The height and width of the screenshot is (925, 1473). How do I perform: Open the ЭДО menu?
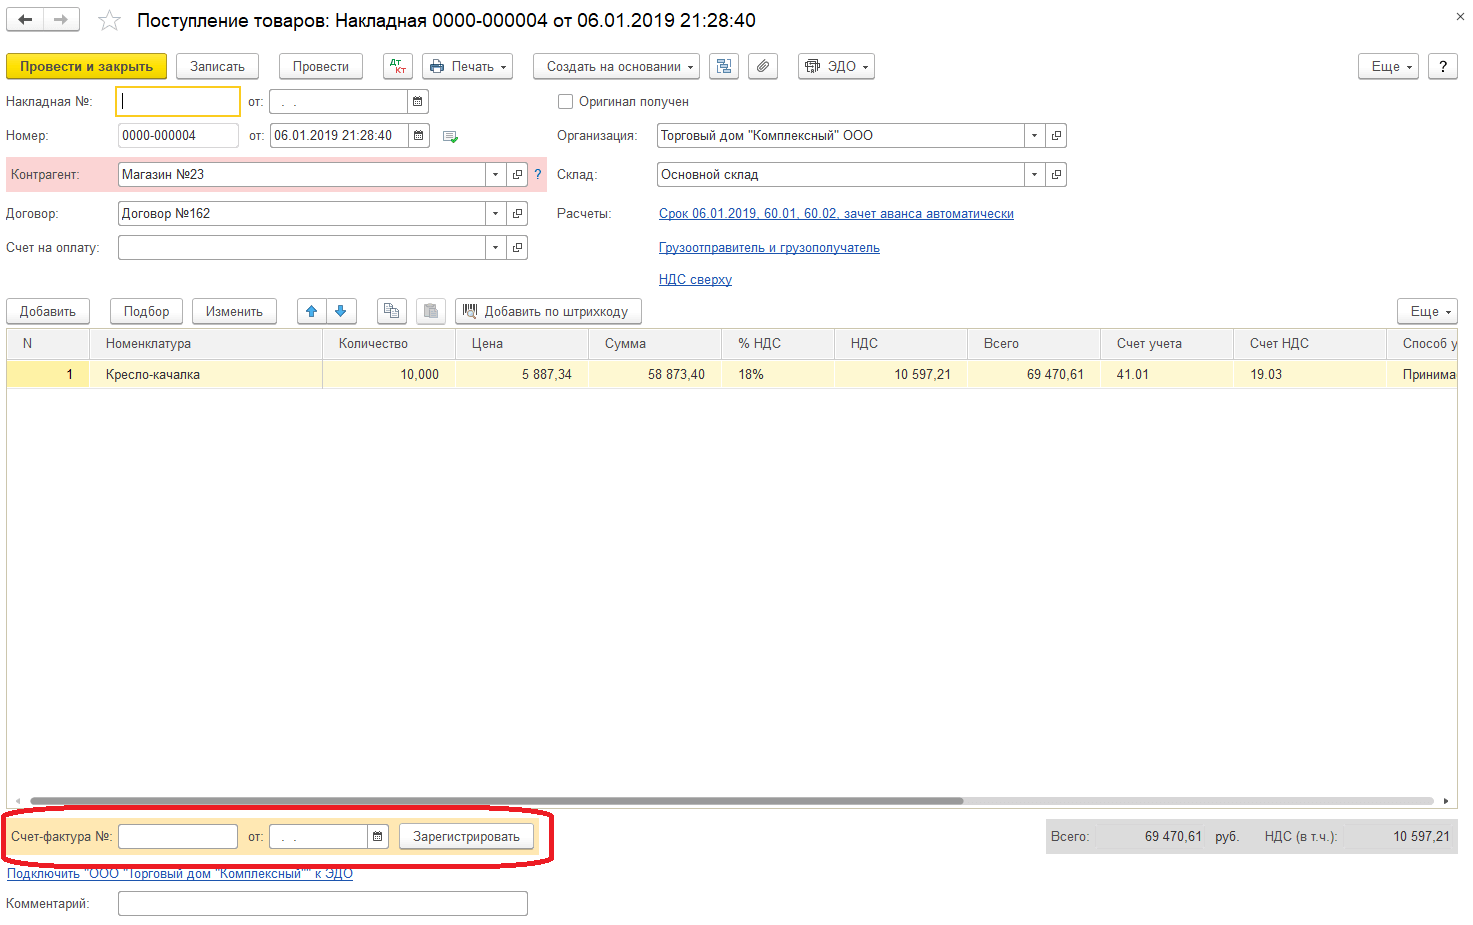(x=836, y=67)
